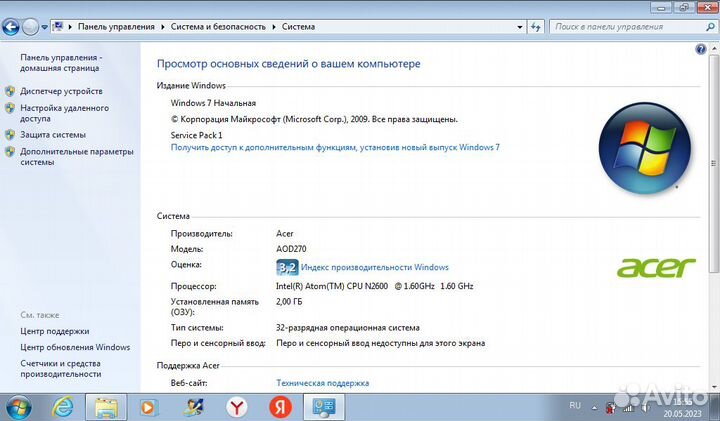Click the 'Service Pack 1' text
Image resolution: width=720 pixels, height=421 pixels.
(x=196, y=135)
